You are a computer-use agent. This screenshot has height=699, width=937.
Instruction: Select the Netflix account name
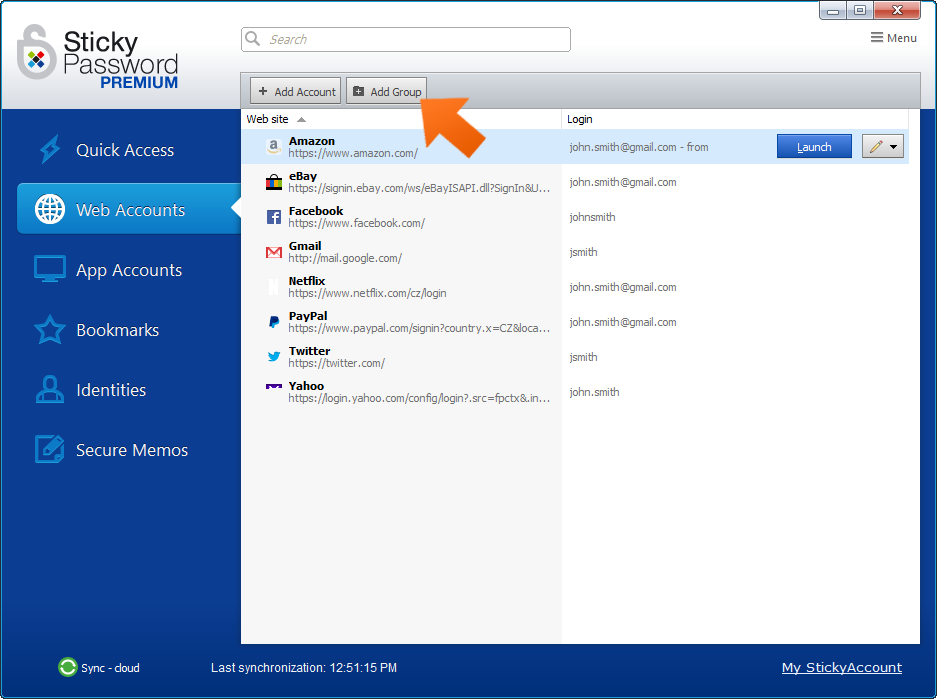pyautogui.click(x=307, y=281)
